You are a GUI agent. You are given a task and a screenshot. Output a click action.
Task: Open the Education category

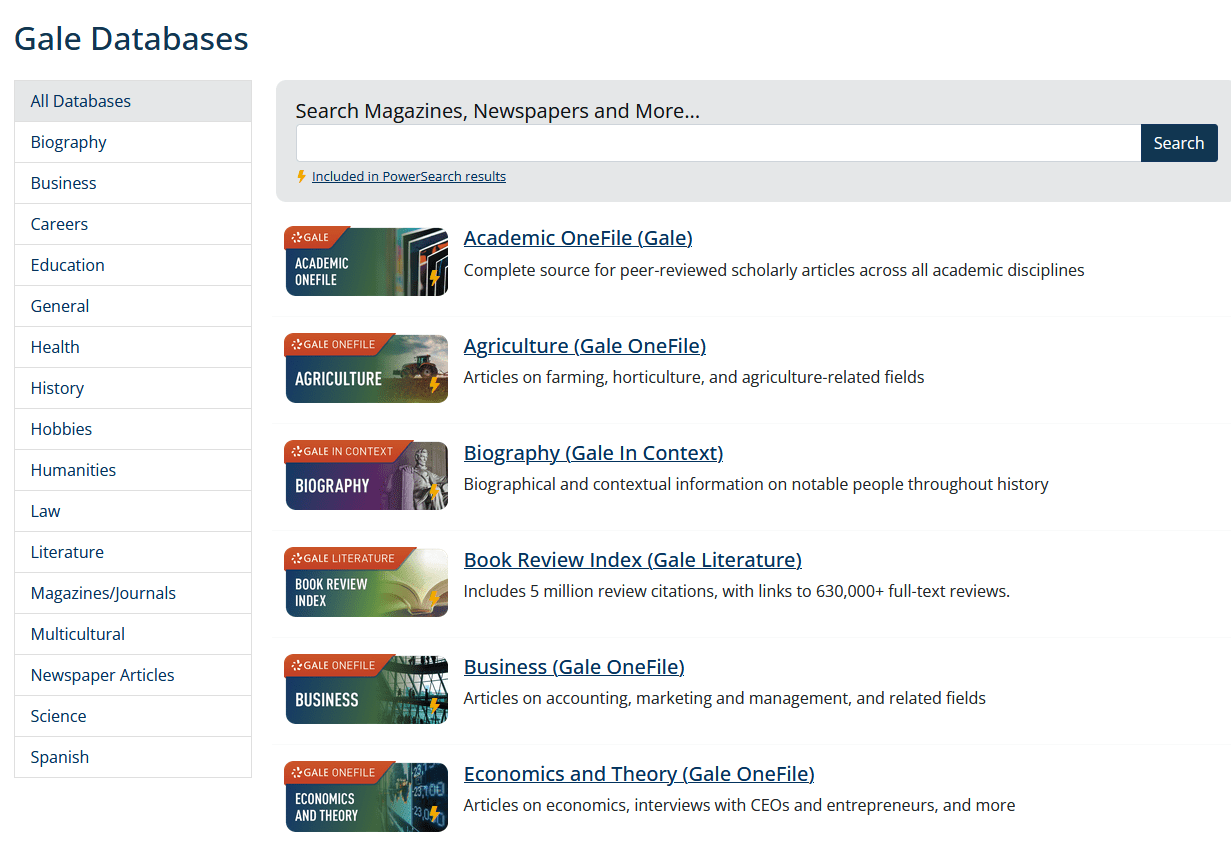133,265
